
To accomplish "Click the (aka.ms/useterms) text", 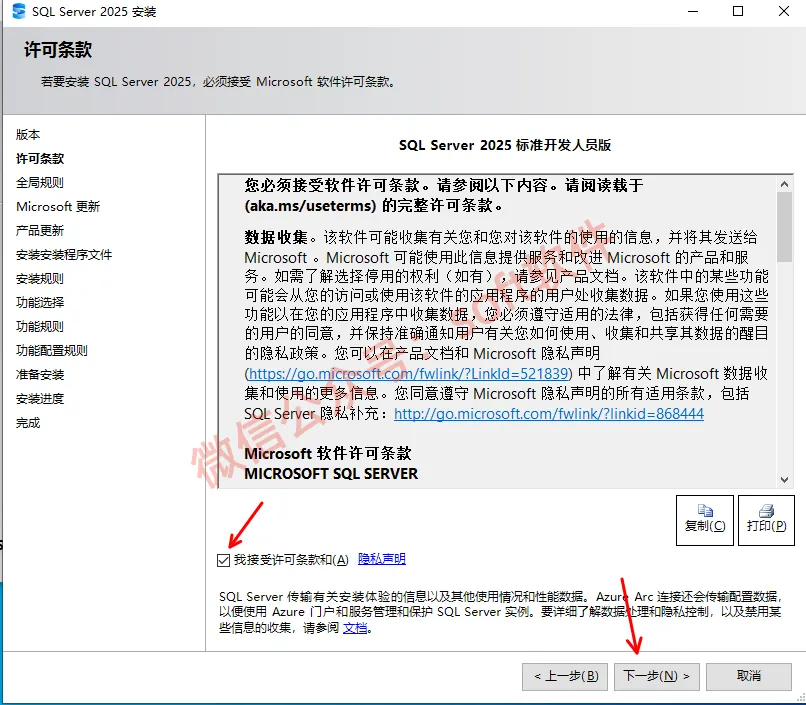I will [310, 206].
